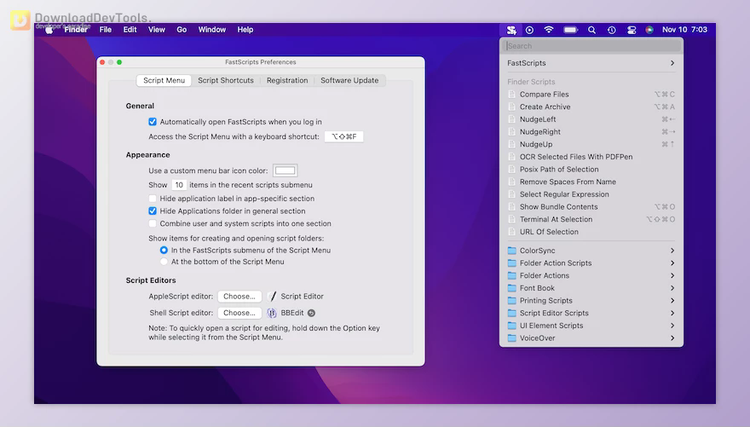Switch to the Software Update tab
The width and height of the screenshot is (750, 427).
350,80
